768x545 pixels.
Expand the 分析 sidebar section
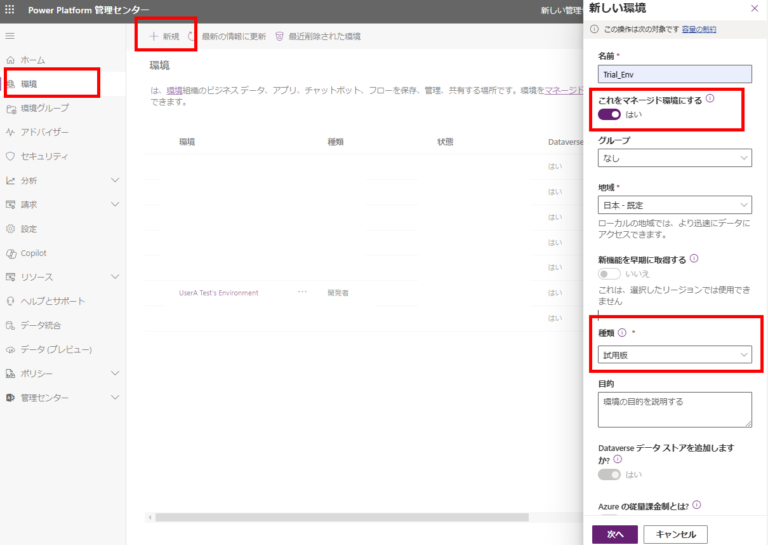point(62,180)
